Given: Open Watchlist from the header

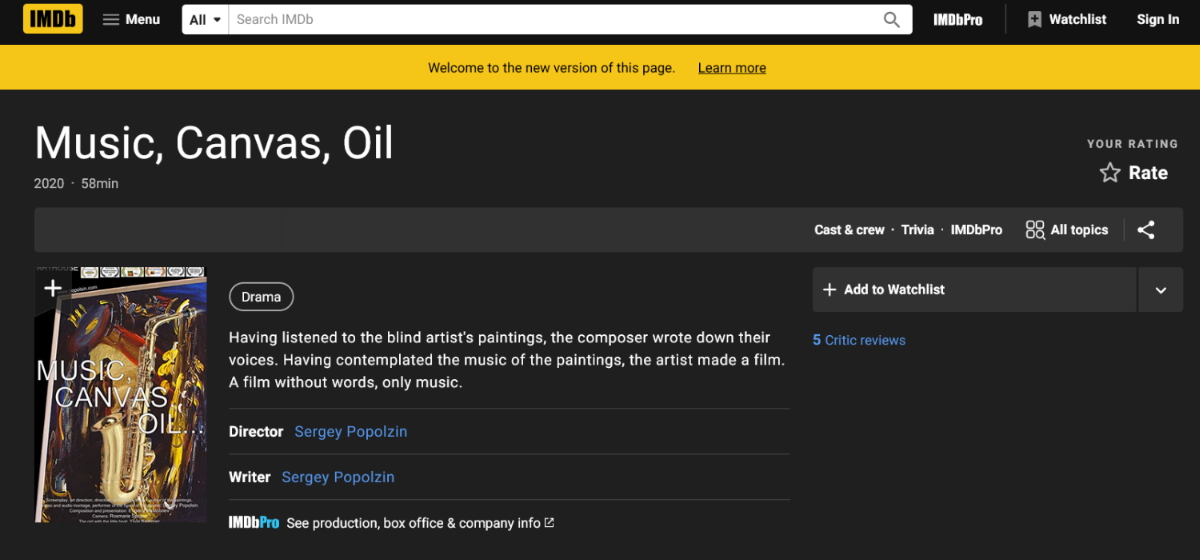Looking at the screenshot, I should pos(1067,20).
